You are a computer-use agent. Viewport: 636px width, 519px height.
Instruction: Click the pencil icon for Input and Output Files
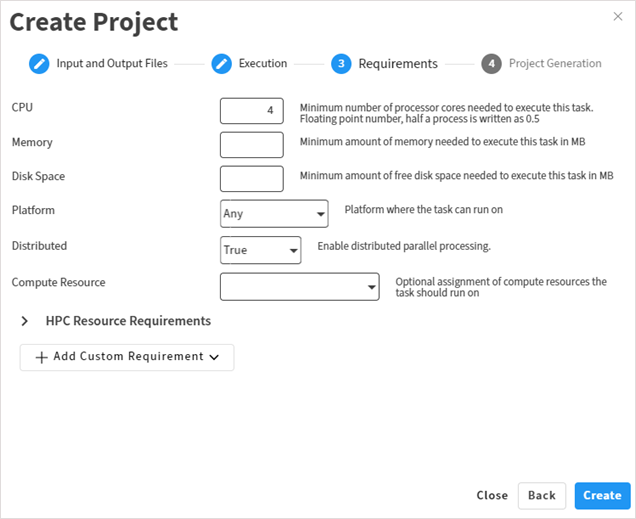pos(39,64)
